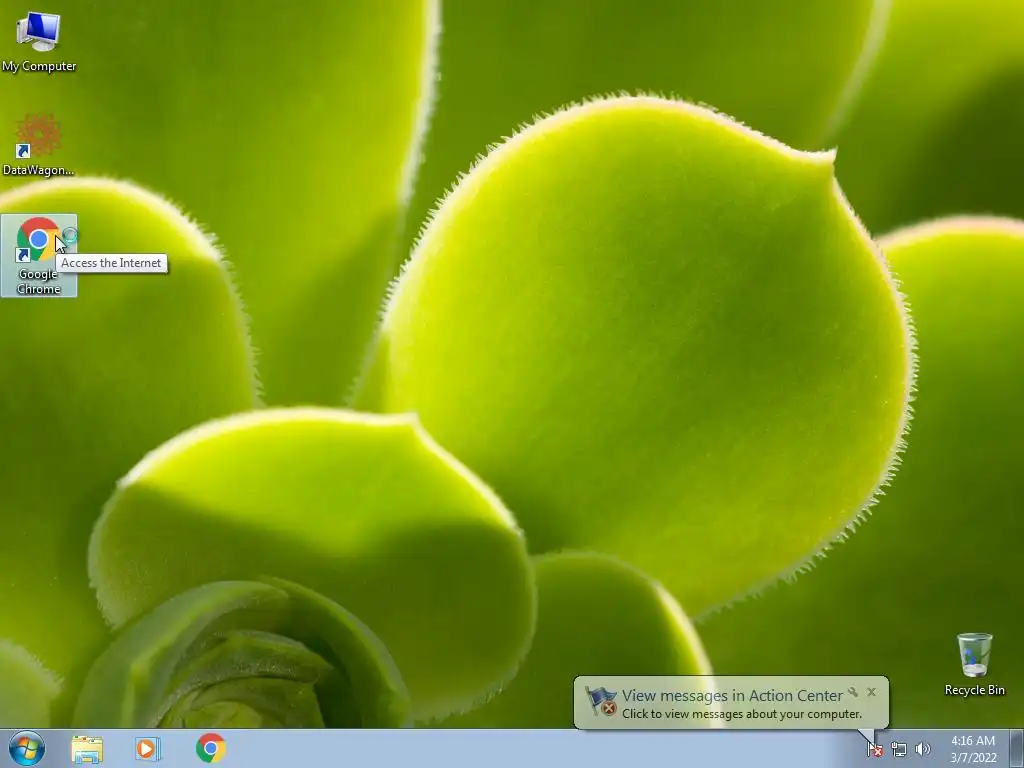Screen dimensions: 1024x768
Task: Open the Windows Start menu
Action: [27, 748]
